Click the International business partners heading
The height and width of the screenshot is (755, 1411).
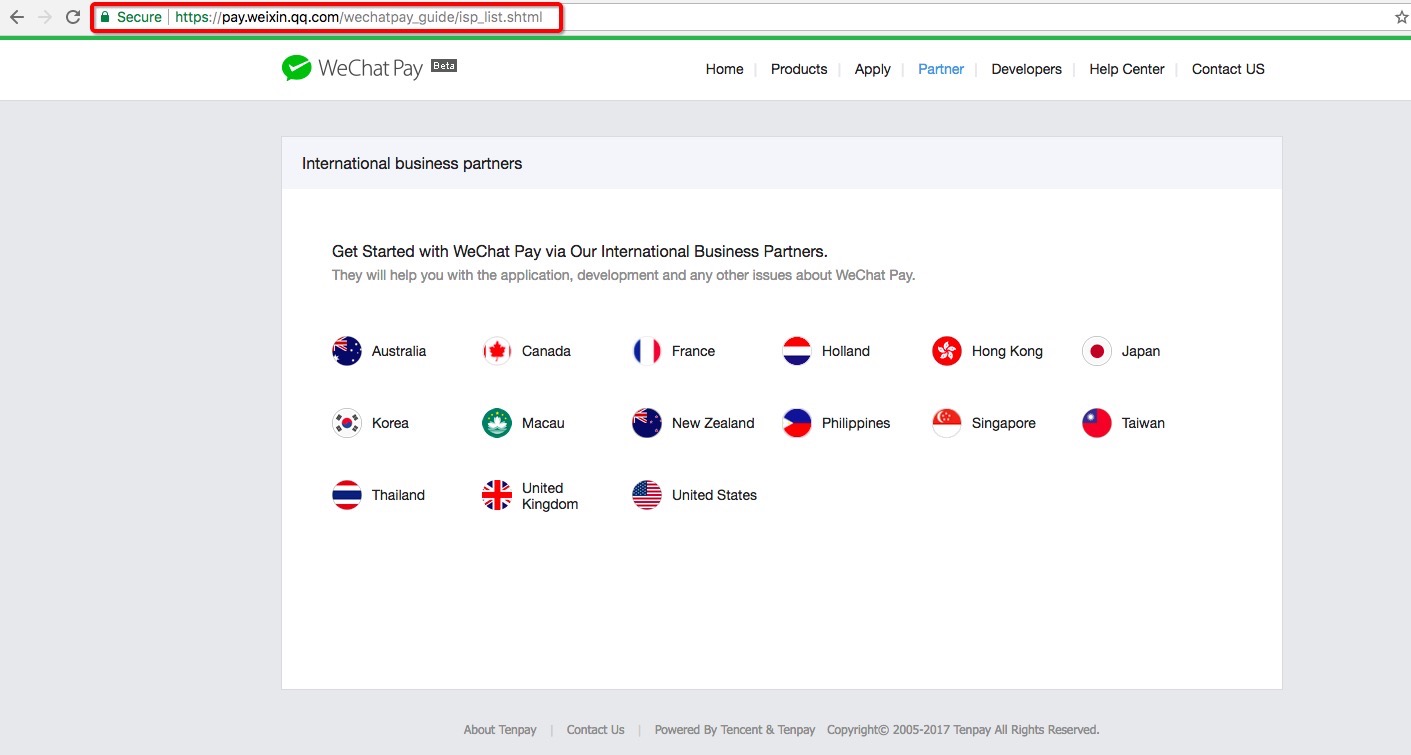(x=412, y=163)
